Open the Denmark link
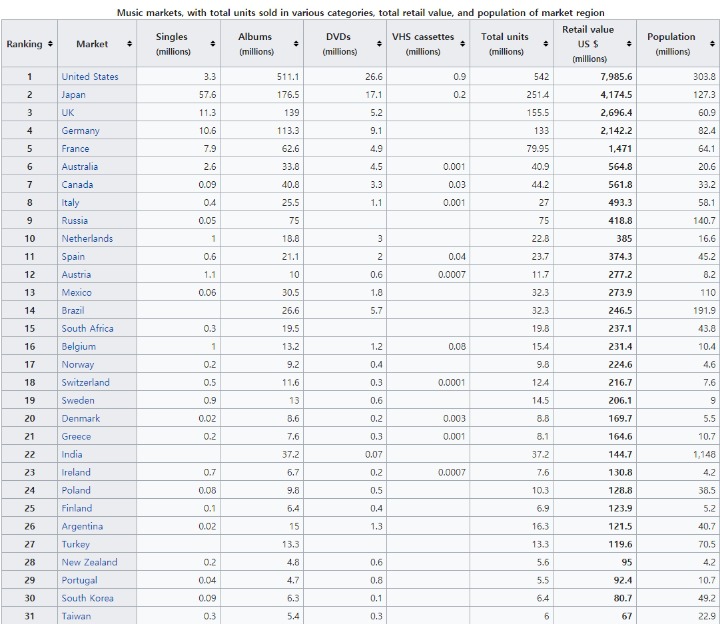This screenshot has width=720, height=624. coord(81,418)
